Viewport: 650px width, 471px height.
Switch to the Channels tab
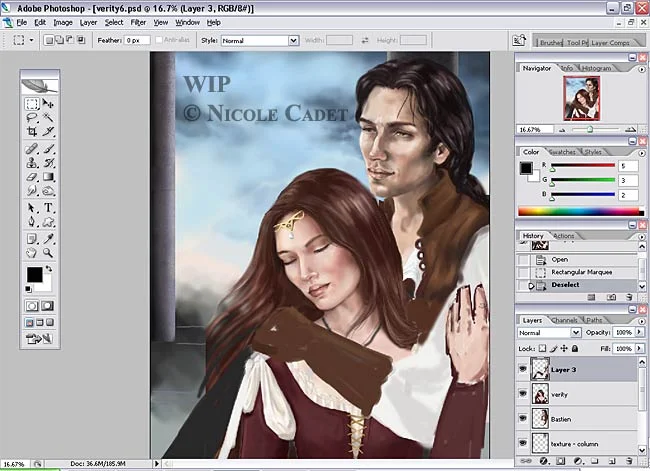(x=564, y=320)
